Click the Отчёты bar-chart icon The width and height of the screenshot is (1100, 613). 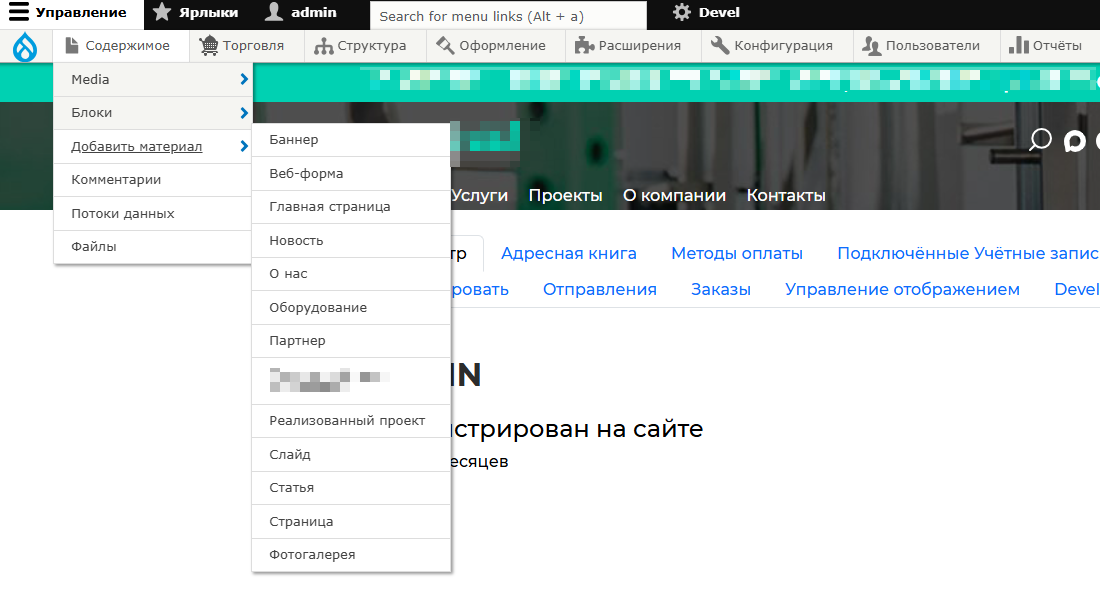pyautogui.click(x=1019, y=46)
